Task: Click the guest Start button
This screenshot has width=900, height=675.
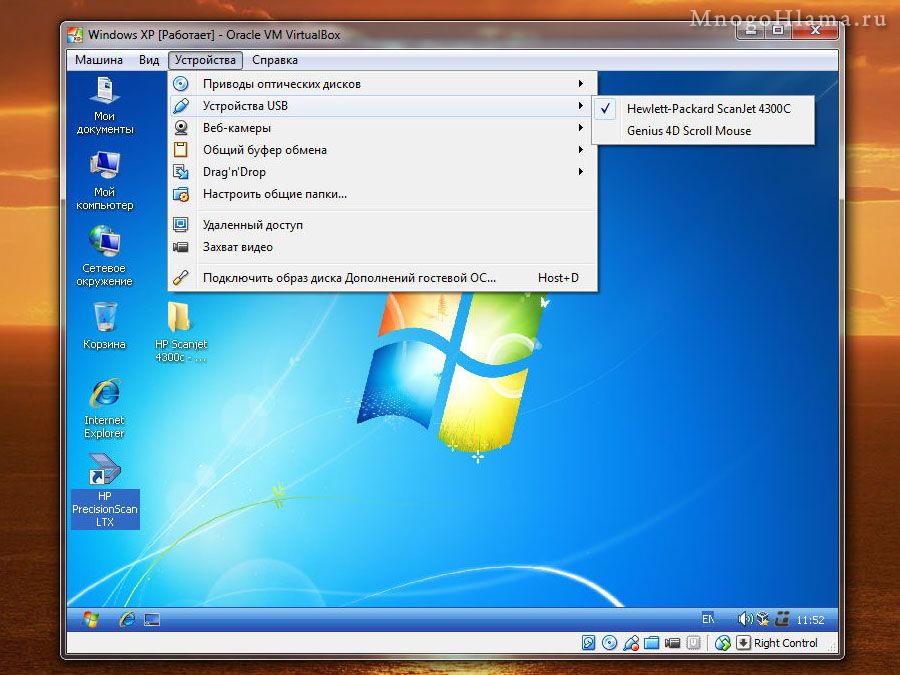Action: coord(91,619)
